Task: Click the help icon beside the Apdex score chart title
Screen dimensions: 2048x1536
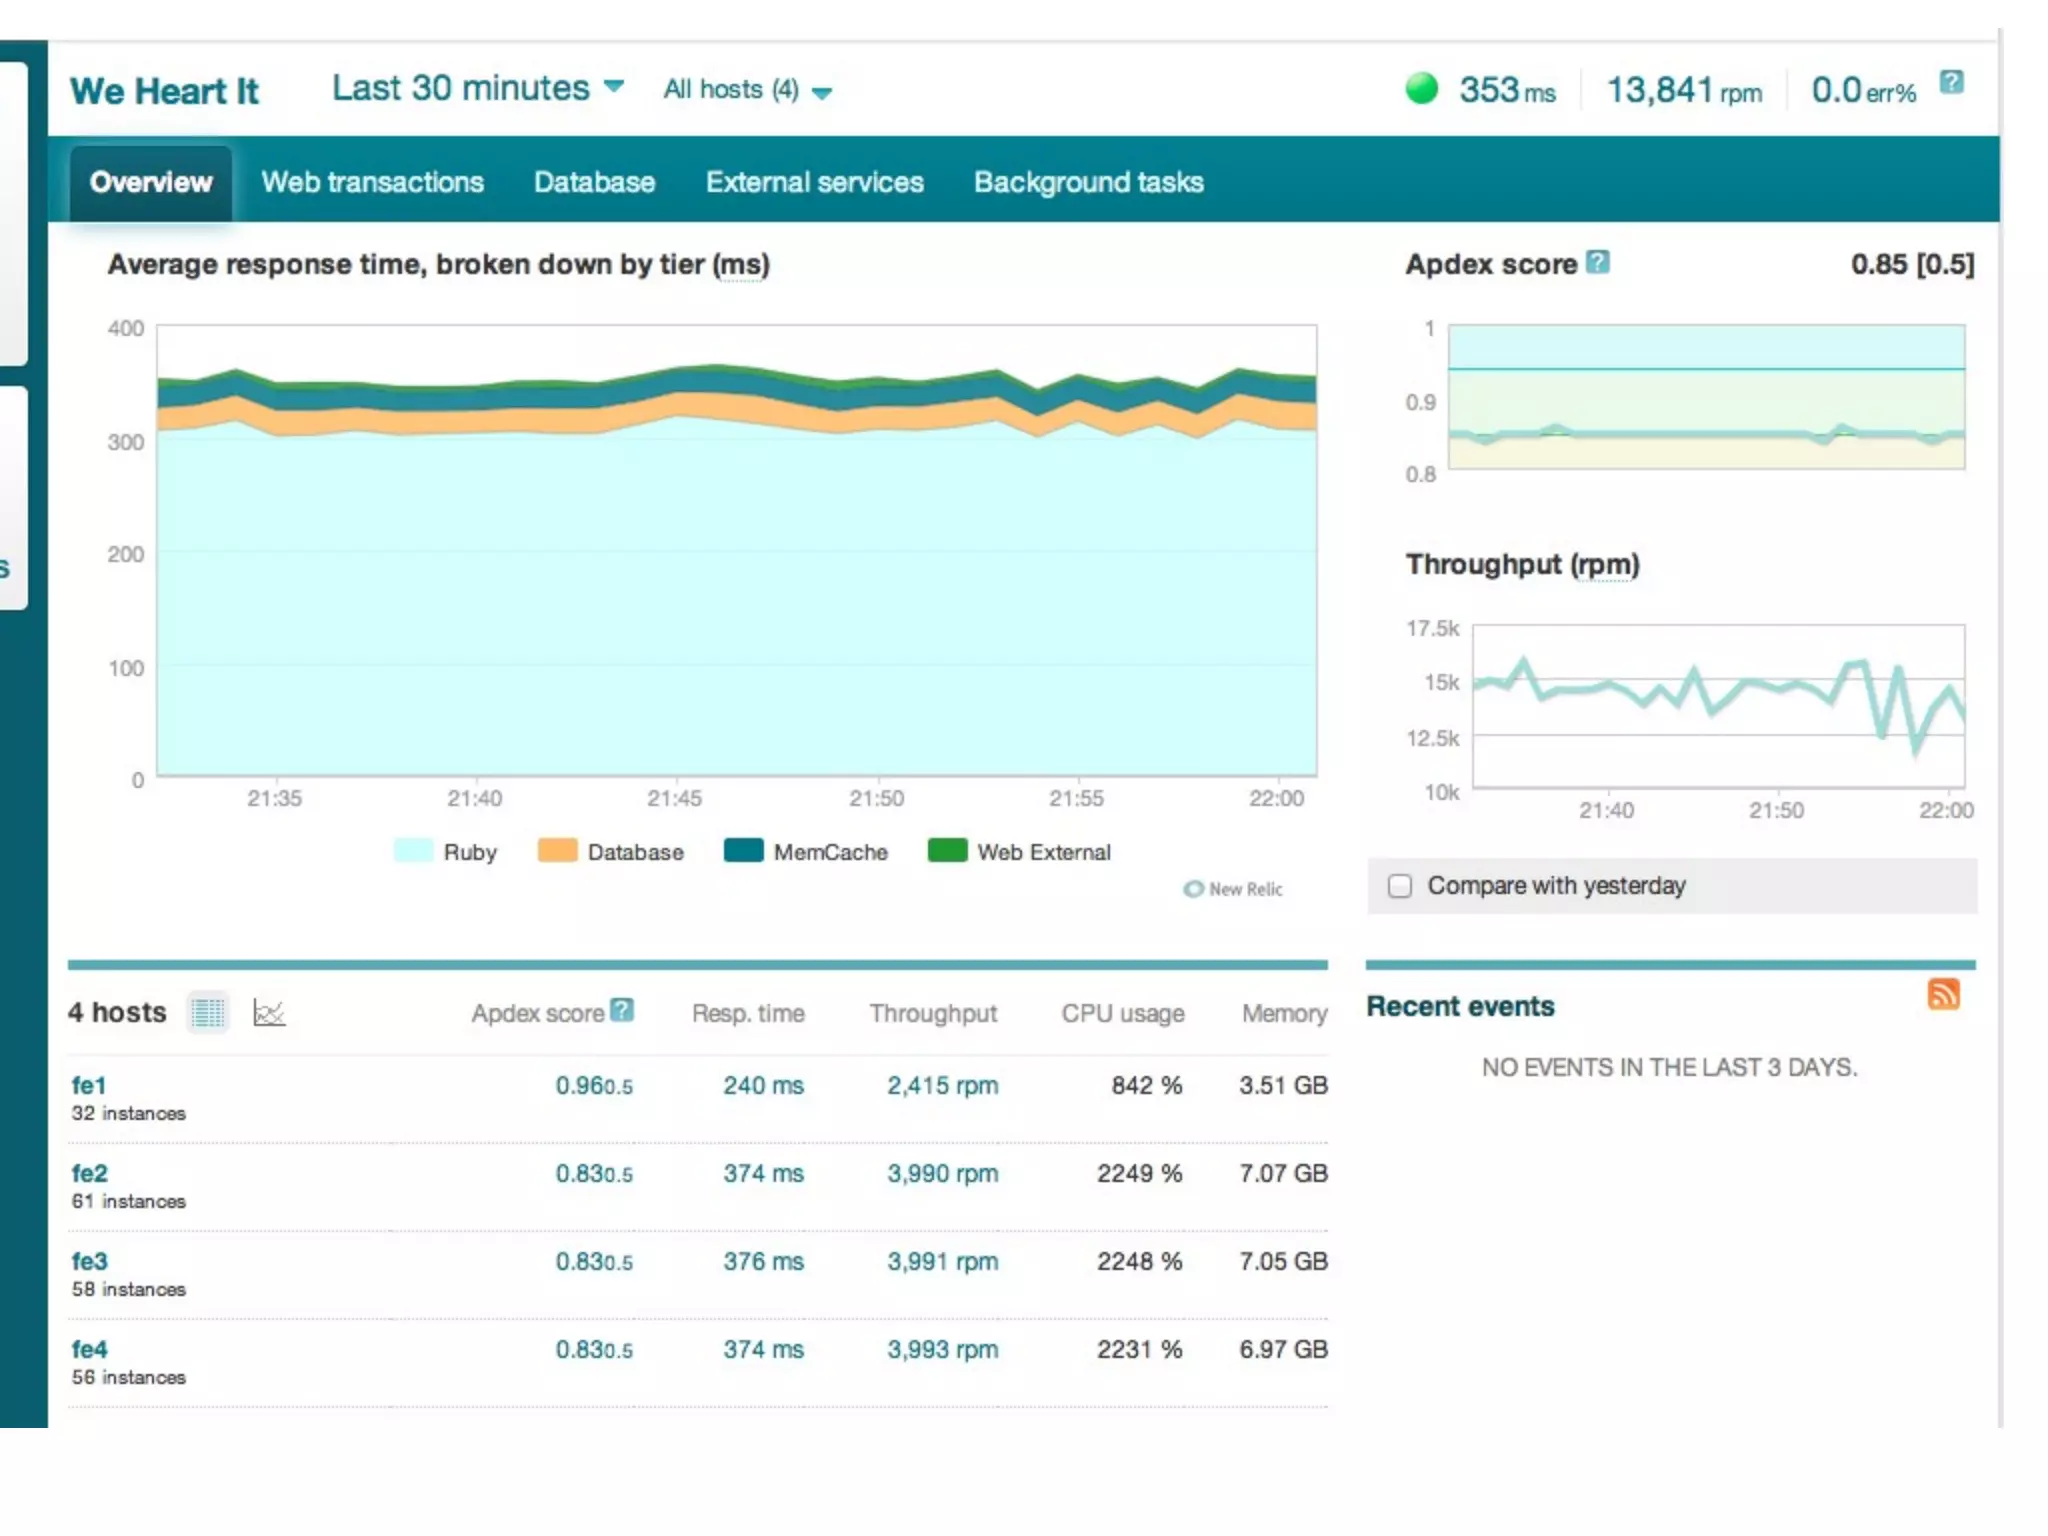Action: point(1598,262)
